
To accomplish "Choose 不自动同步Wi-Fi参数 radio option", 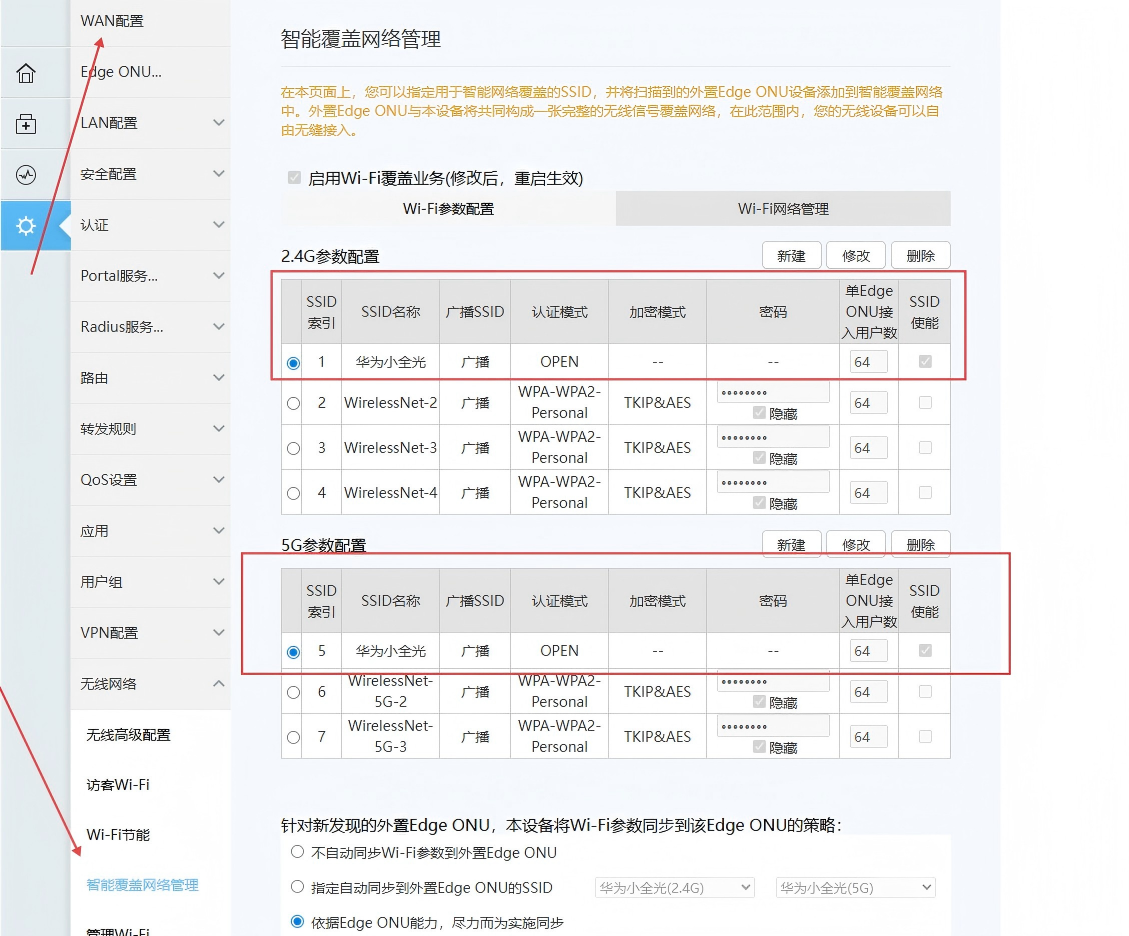I will tap(297, 853).
